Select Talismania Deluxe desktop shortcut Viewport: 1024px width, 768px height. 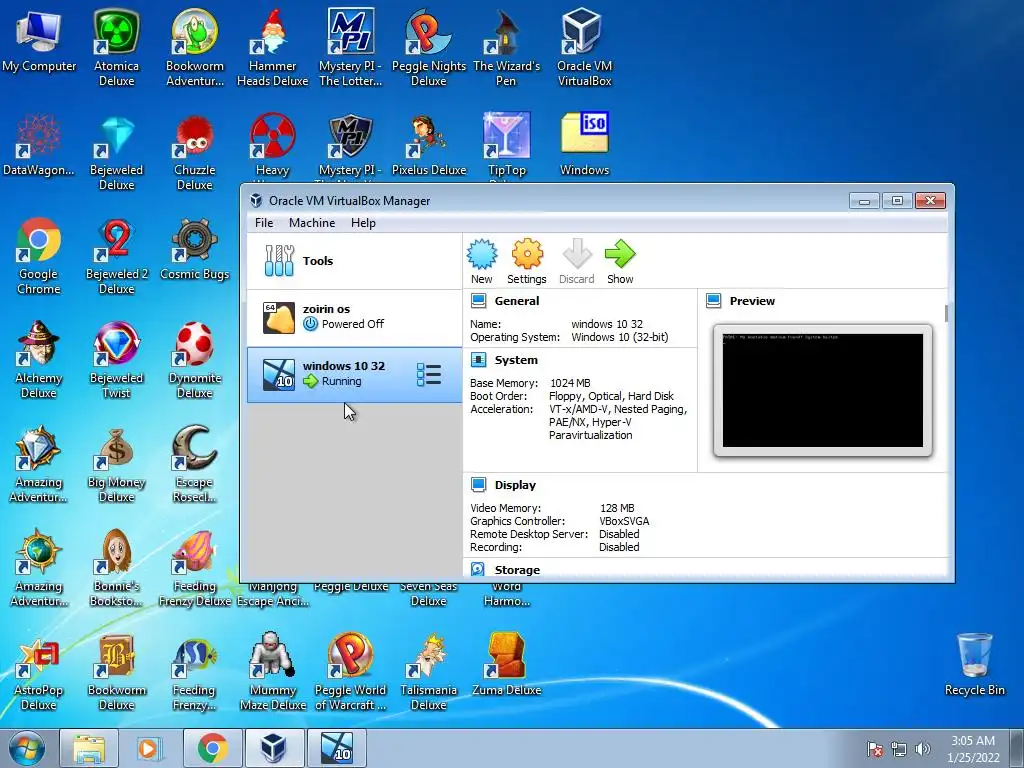tap(428, 672)
